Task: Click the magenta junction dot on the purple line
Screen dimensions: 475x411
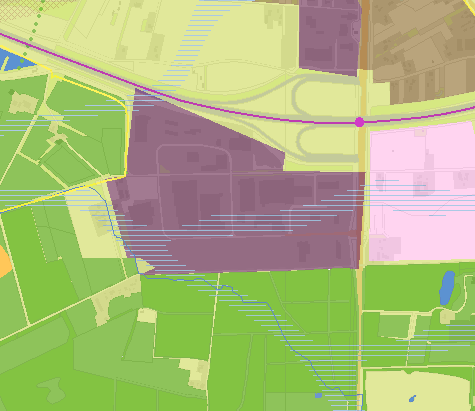Action: tap(359, 122)
